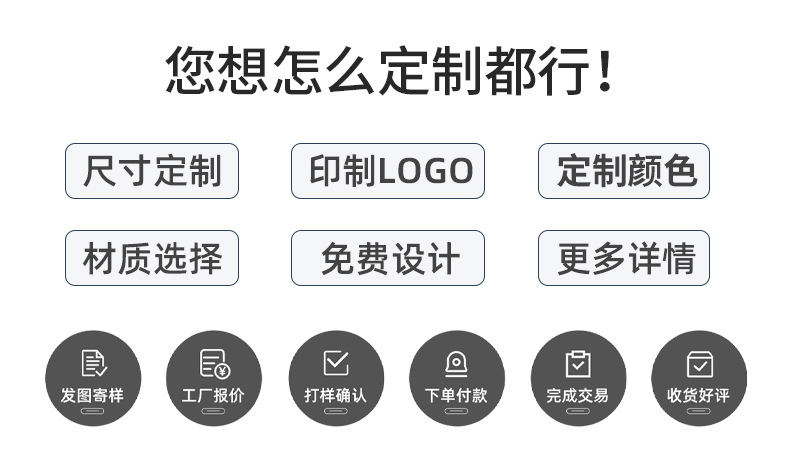Select the 印制LOGO button
Screen dimensions: 790x452
point(388,171)
